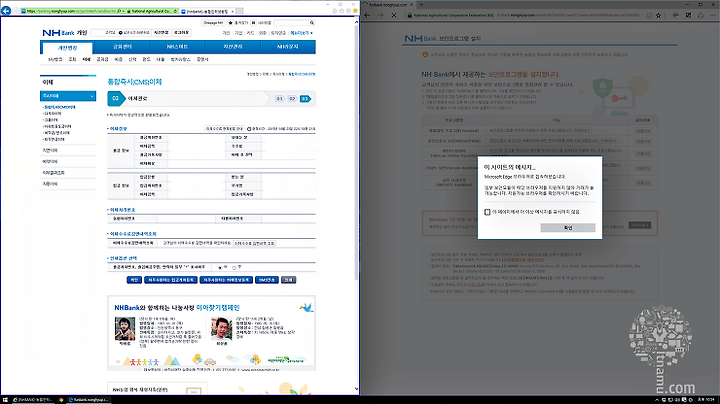Click Internet Explorer home icon

coord(335,11)
